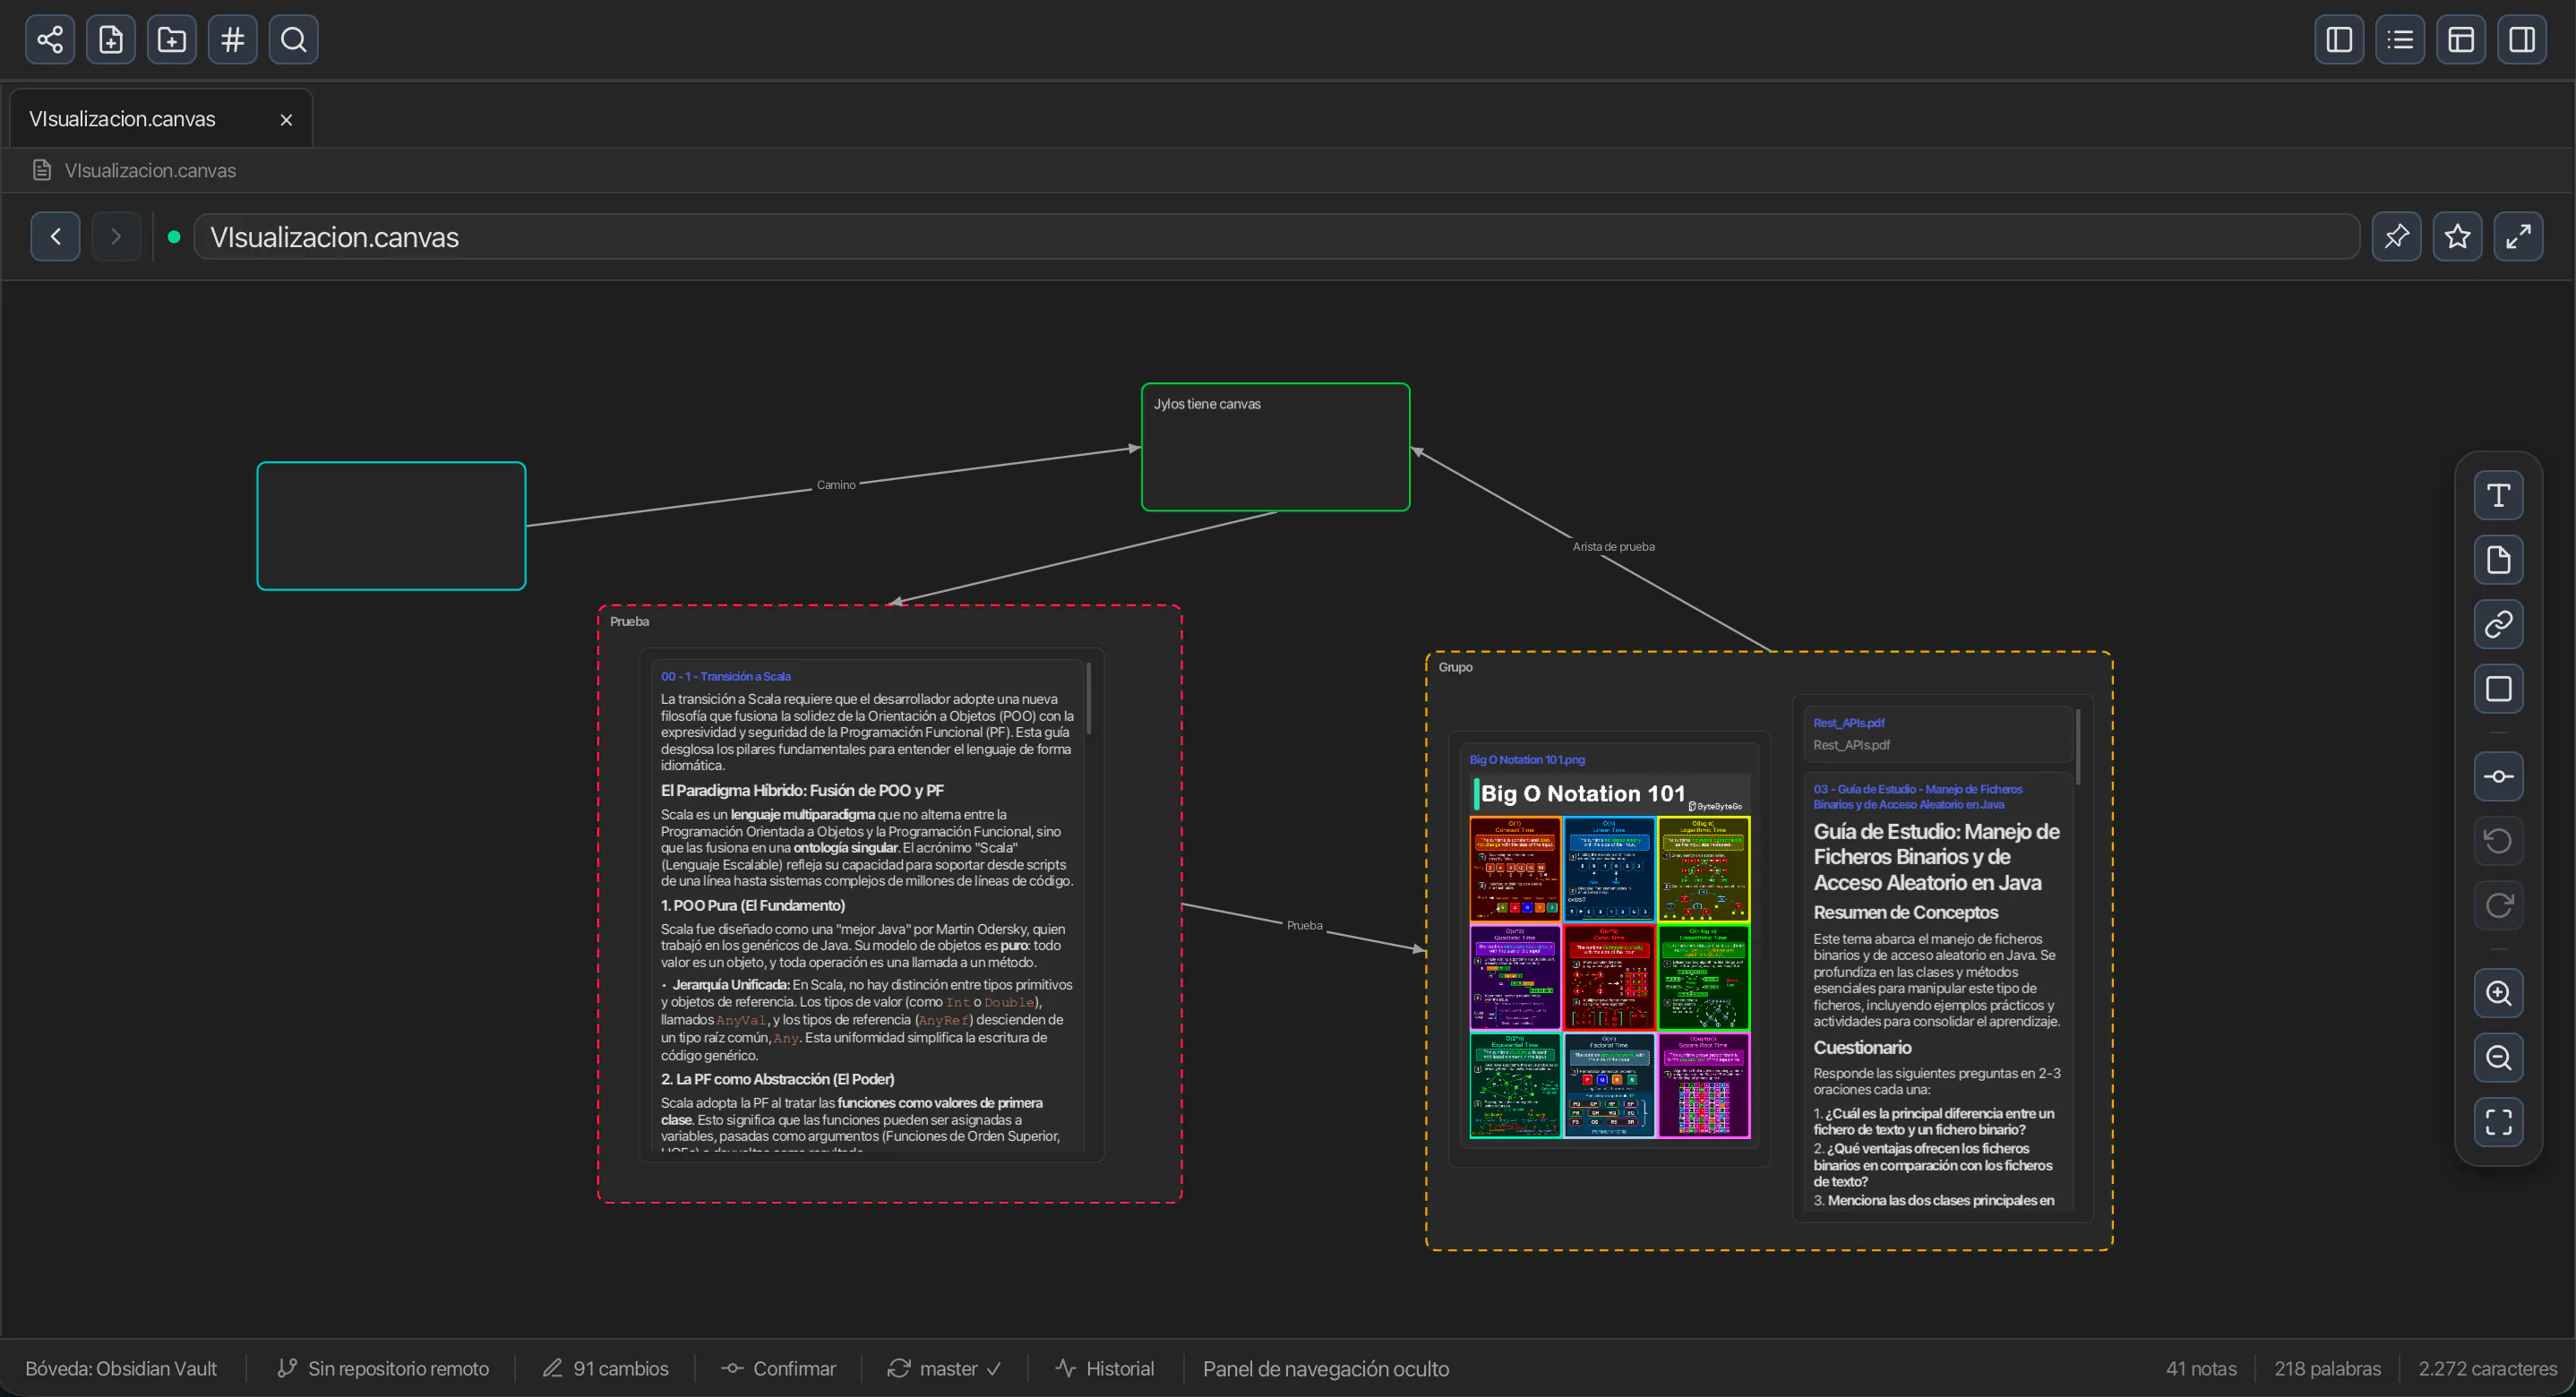Click the Confirmar button in status bar
Image resolution: width=2576 pixels, height=1397 pixels.
click(779, 1369)
